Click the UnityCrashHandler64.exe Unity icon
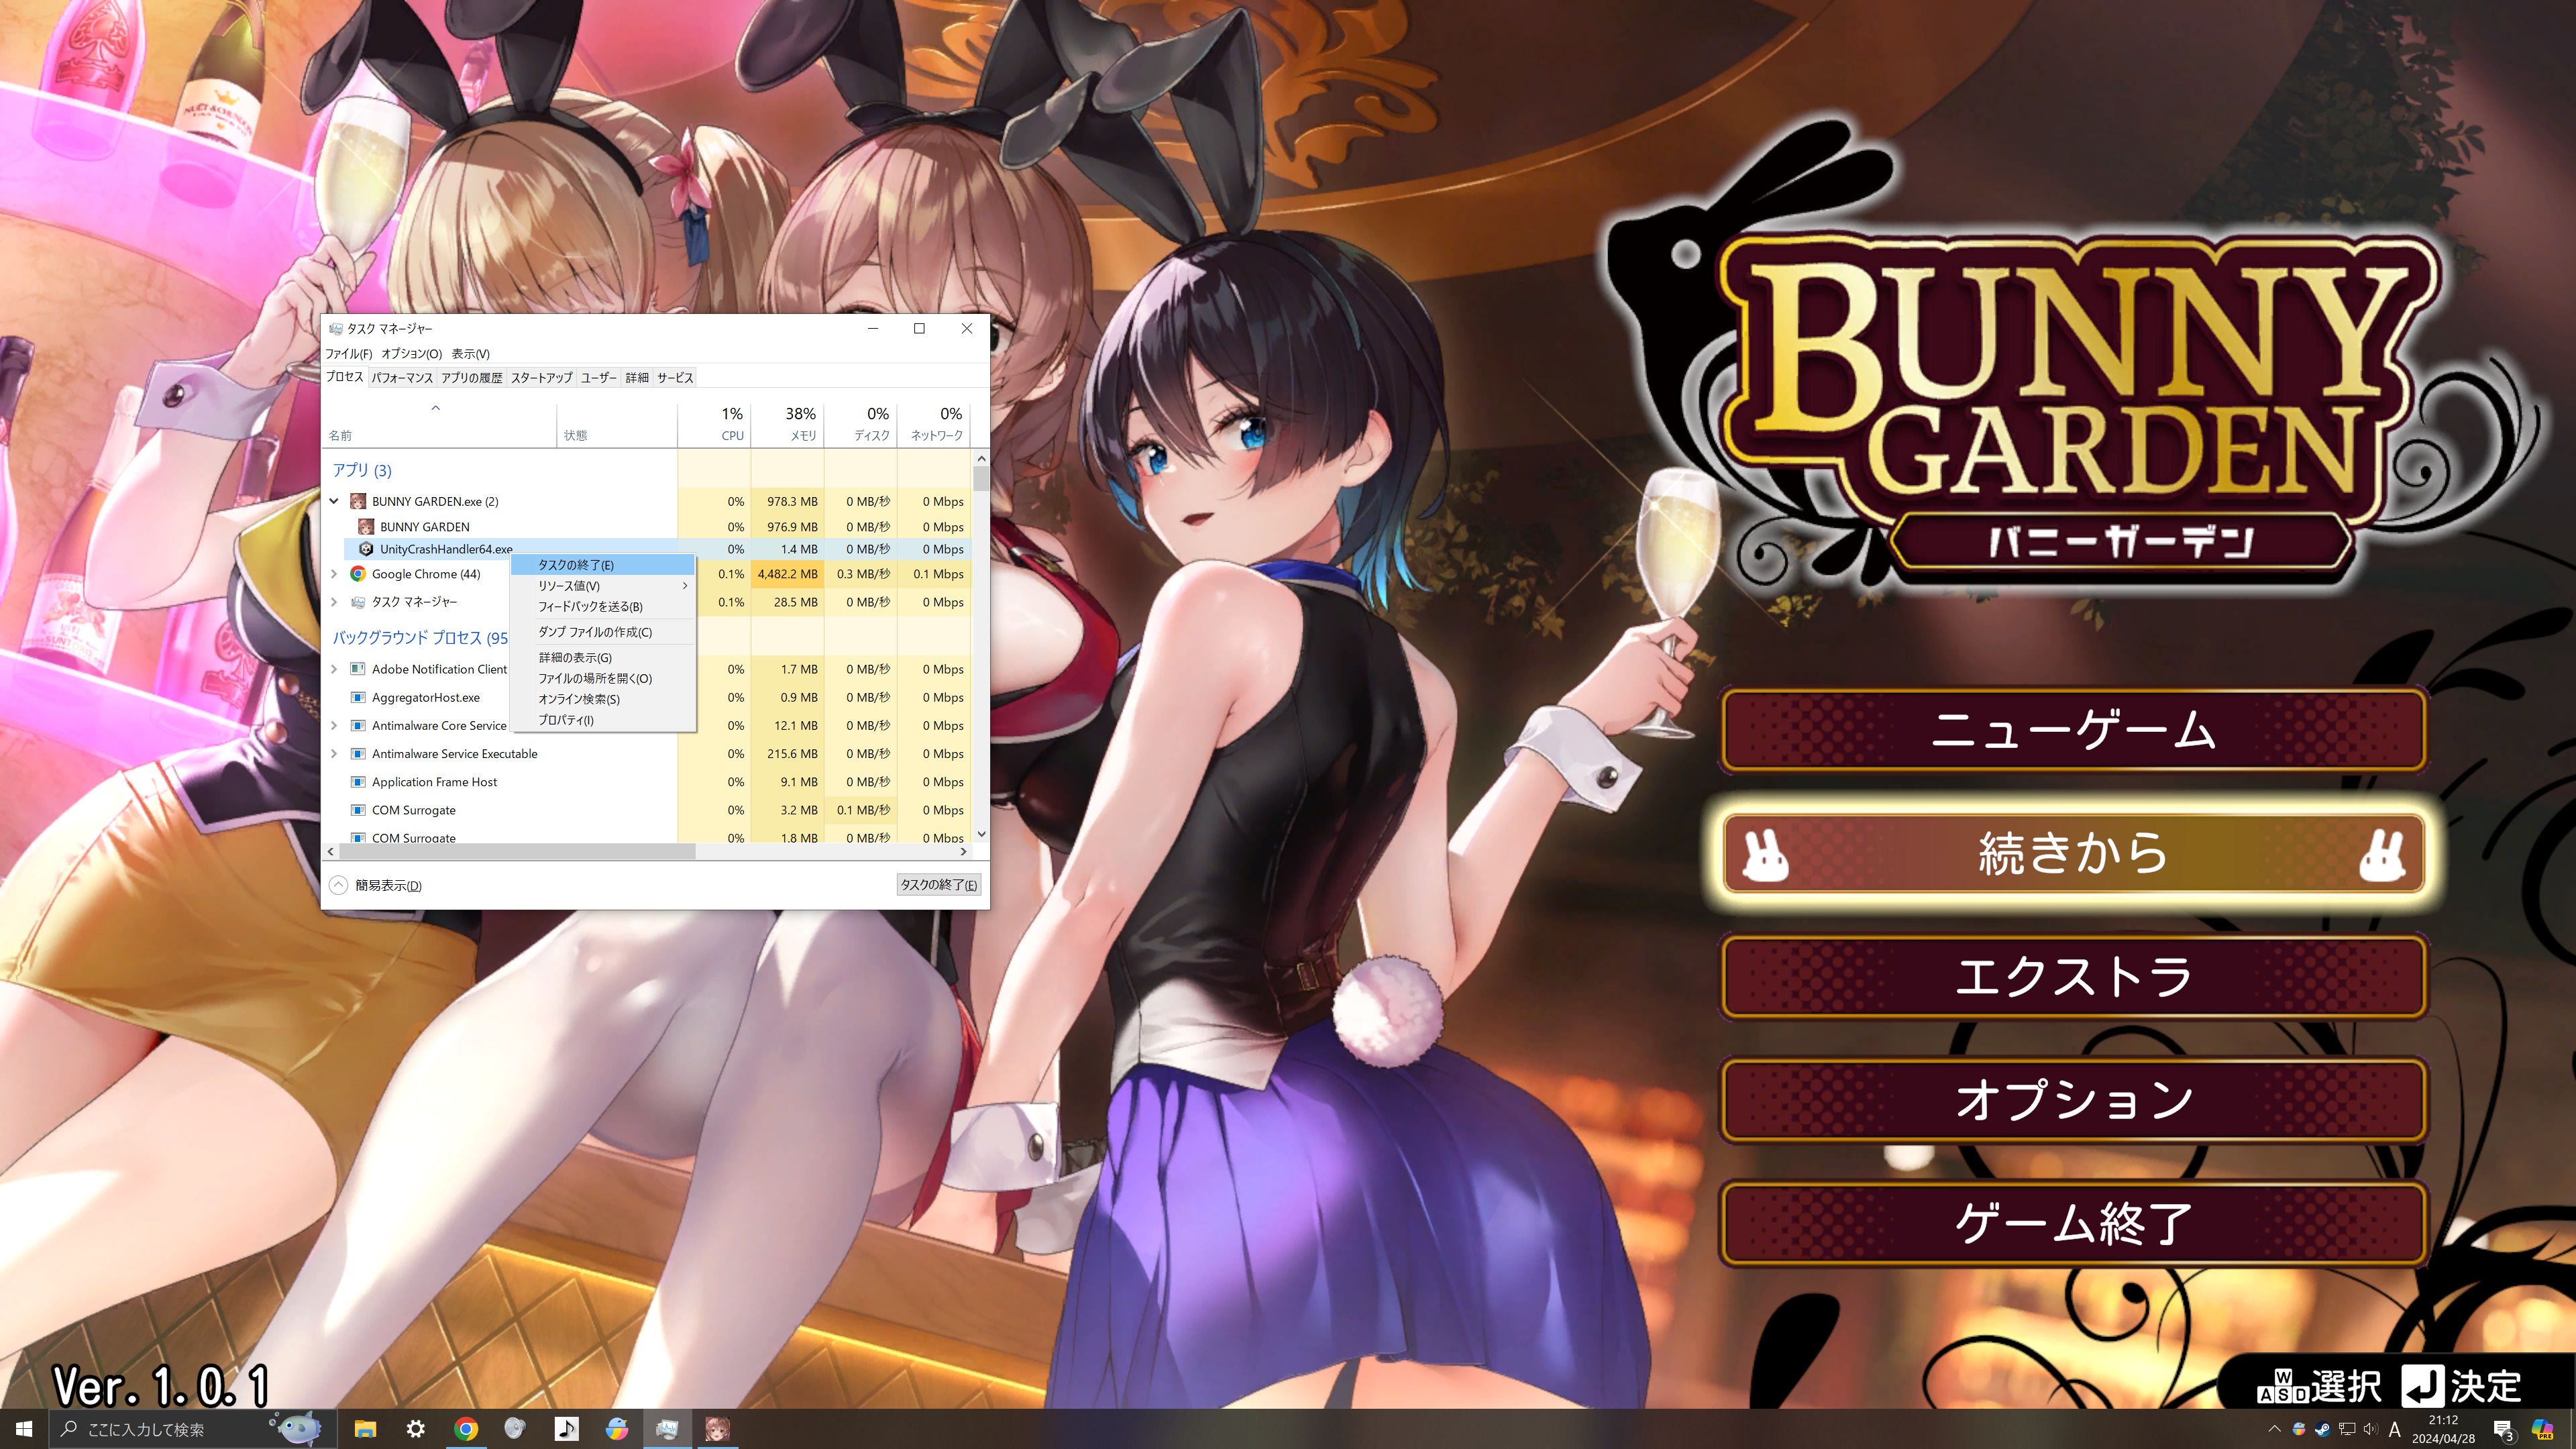Image resolution: width=2576 pixels, height=1449 pixels. pyautogui.click(x=366, y=549)
